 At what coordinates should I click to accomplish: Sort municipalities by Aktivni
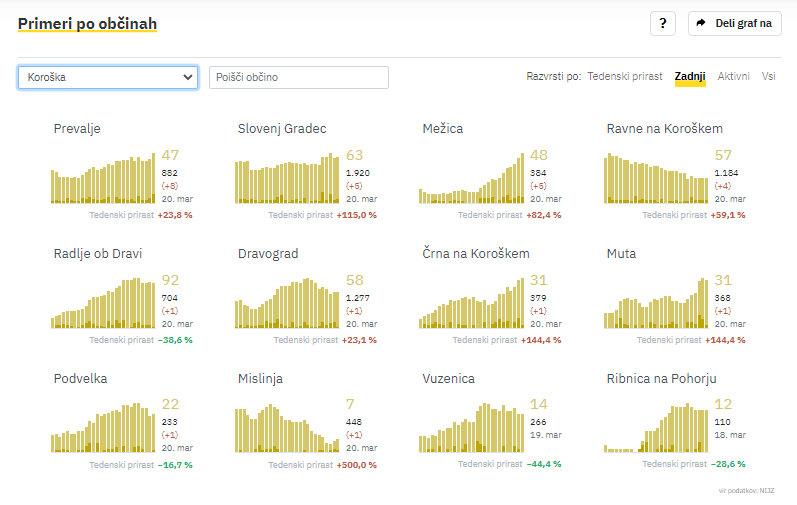point(733,76)
